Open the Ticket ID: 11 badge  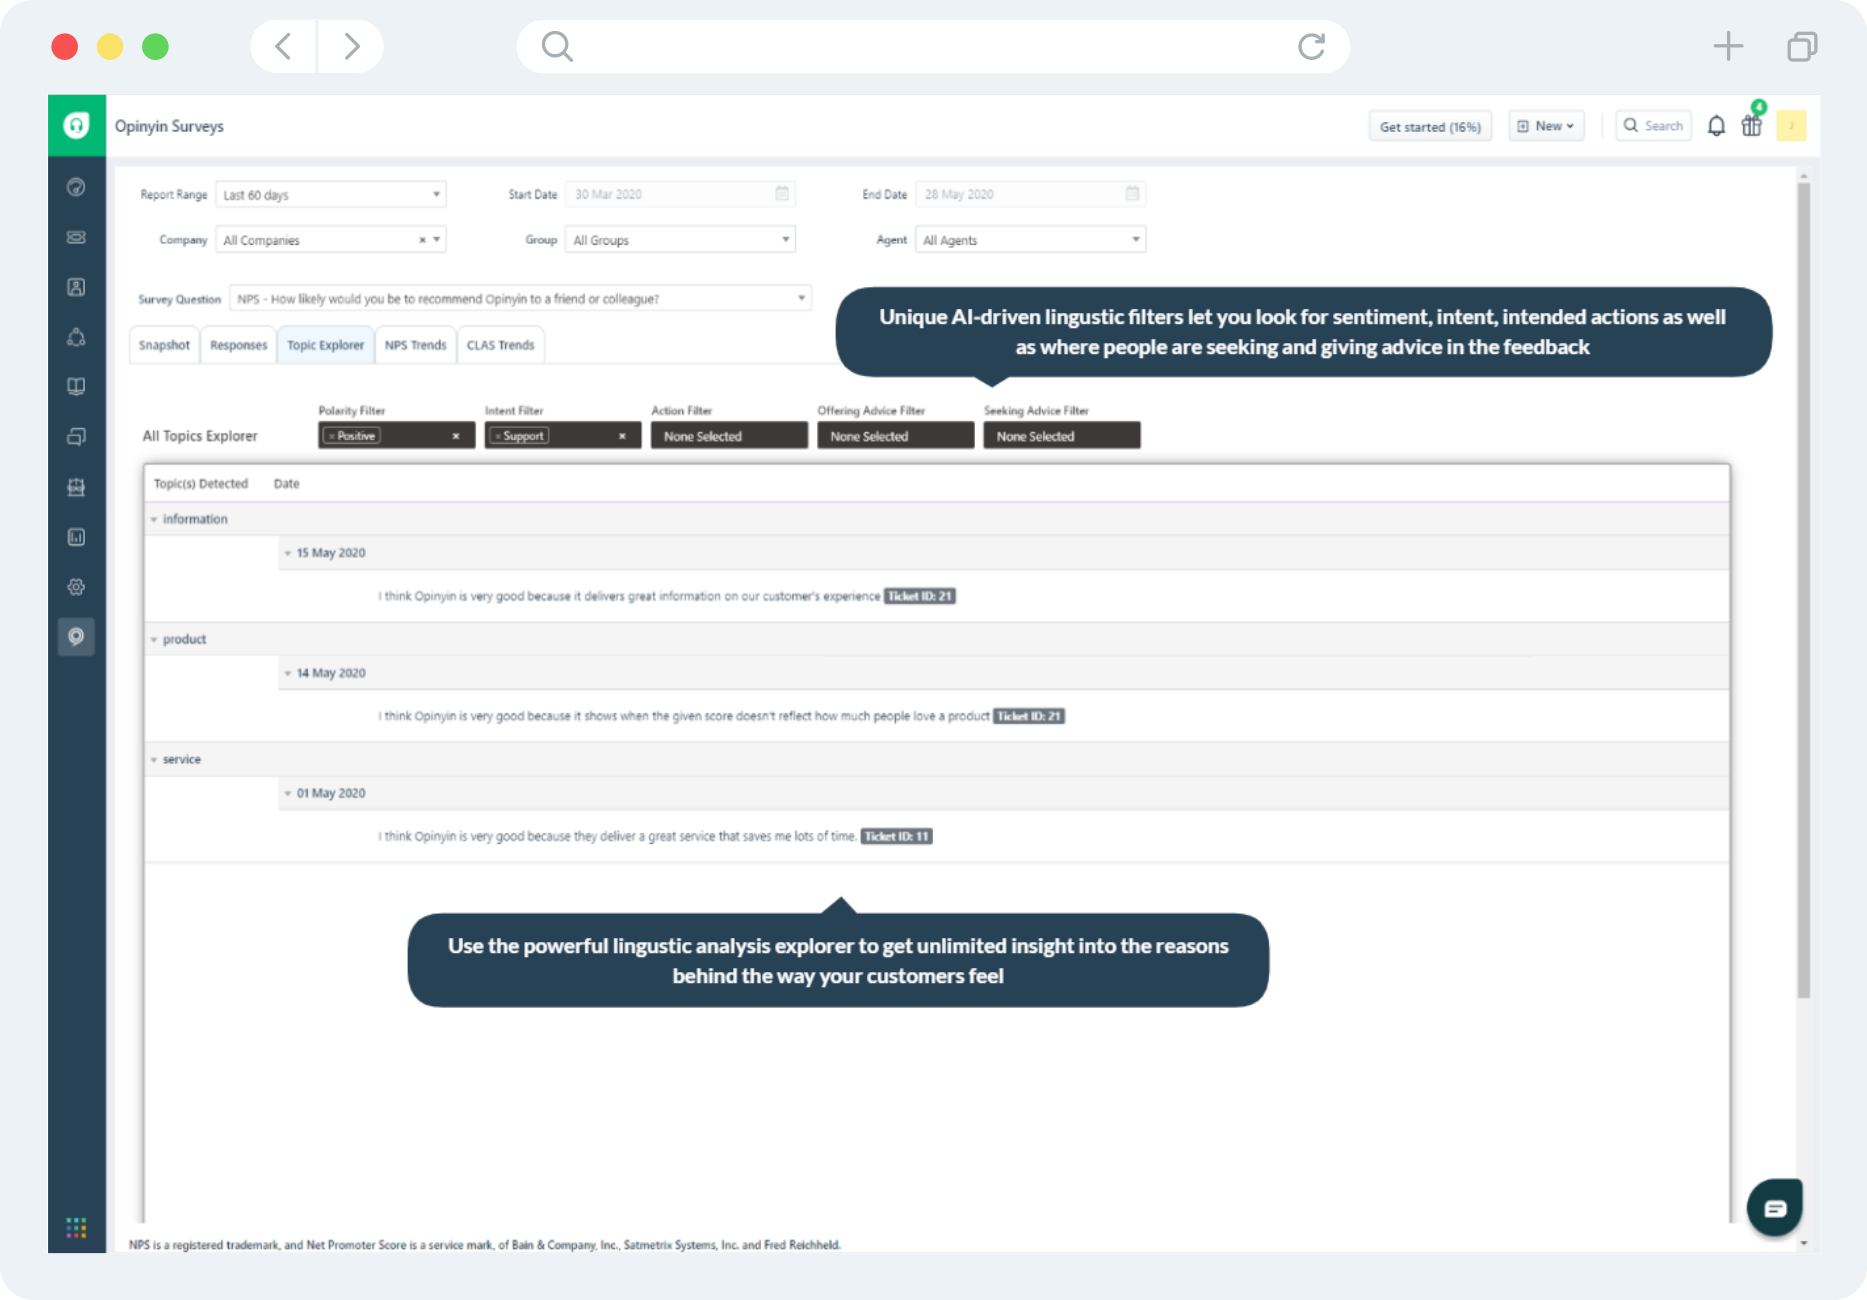pyautogui.click(x=897, y=836)
